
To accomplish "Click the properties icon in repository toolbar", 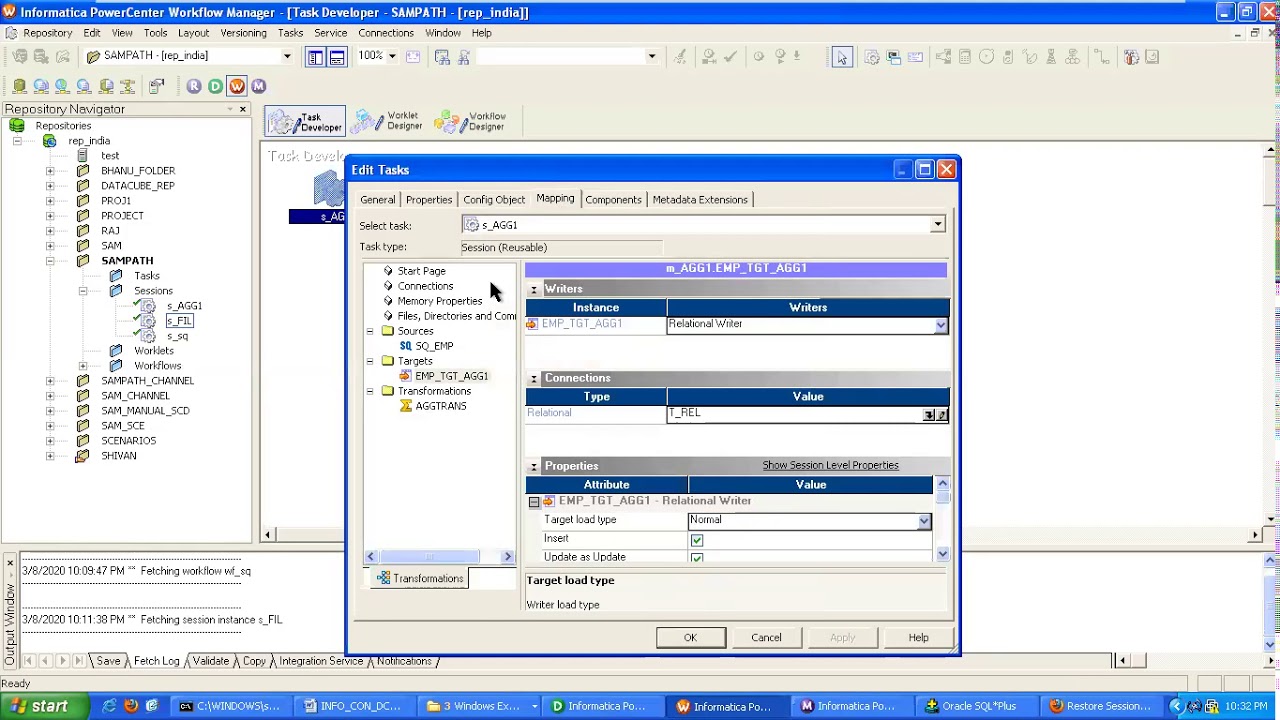I will (x=156, y=87).
